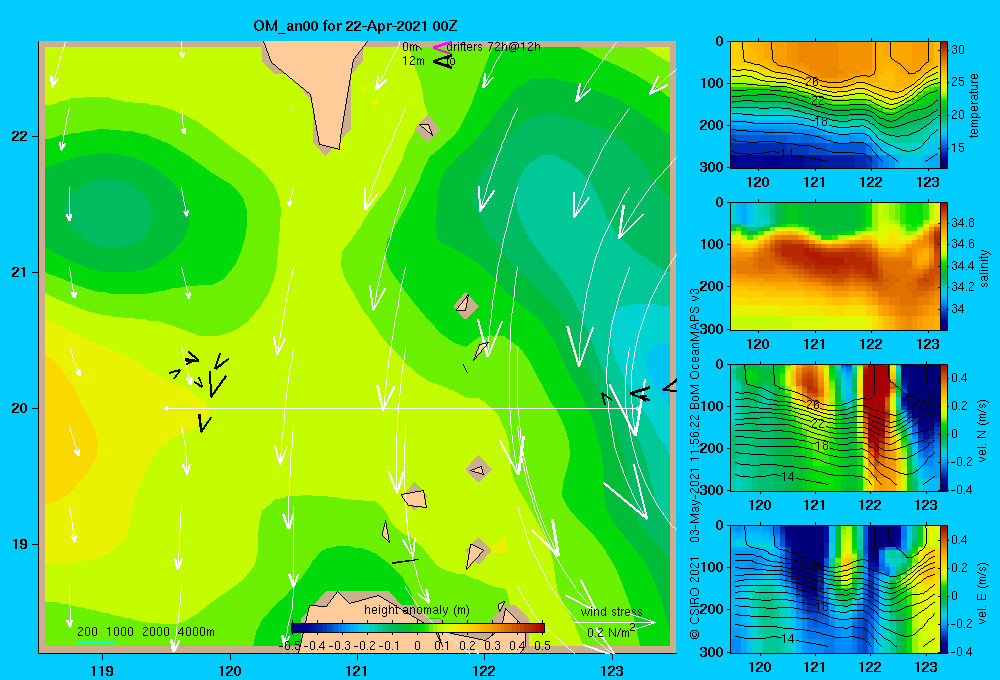The width and height of the screenshot is (1000, 680).
Task: Click latitude label '19' on main map
Action: coord(20,544)
